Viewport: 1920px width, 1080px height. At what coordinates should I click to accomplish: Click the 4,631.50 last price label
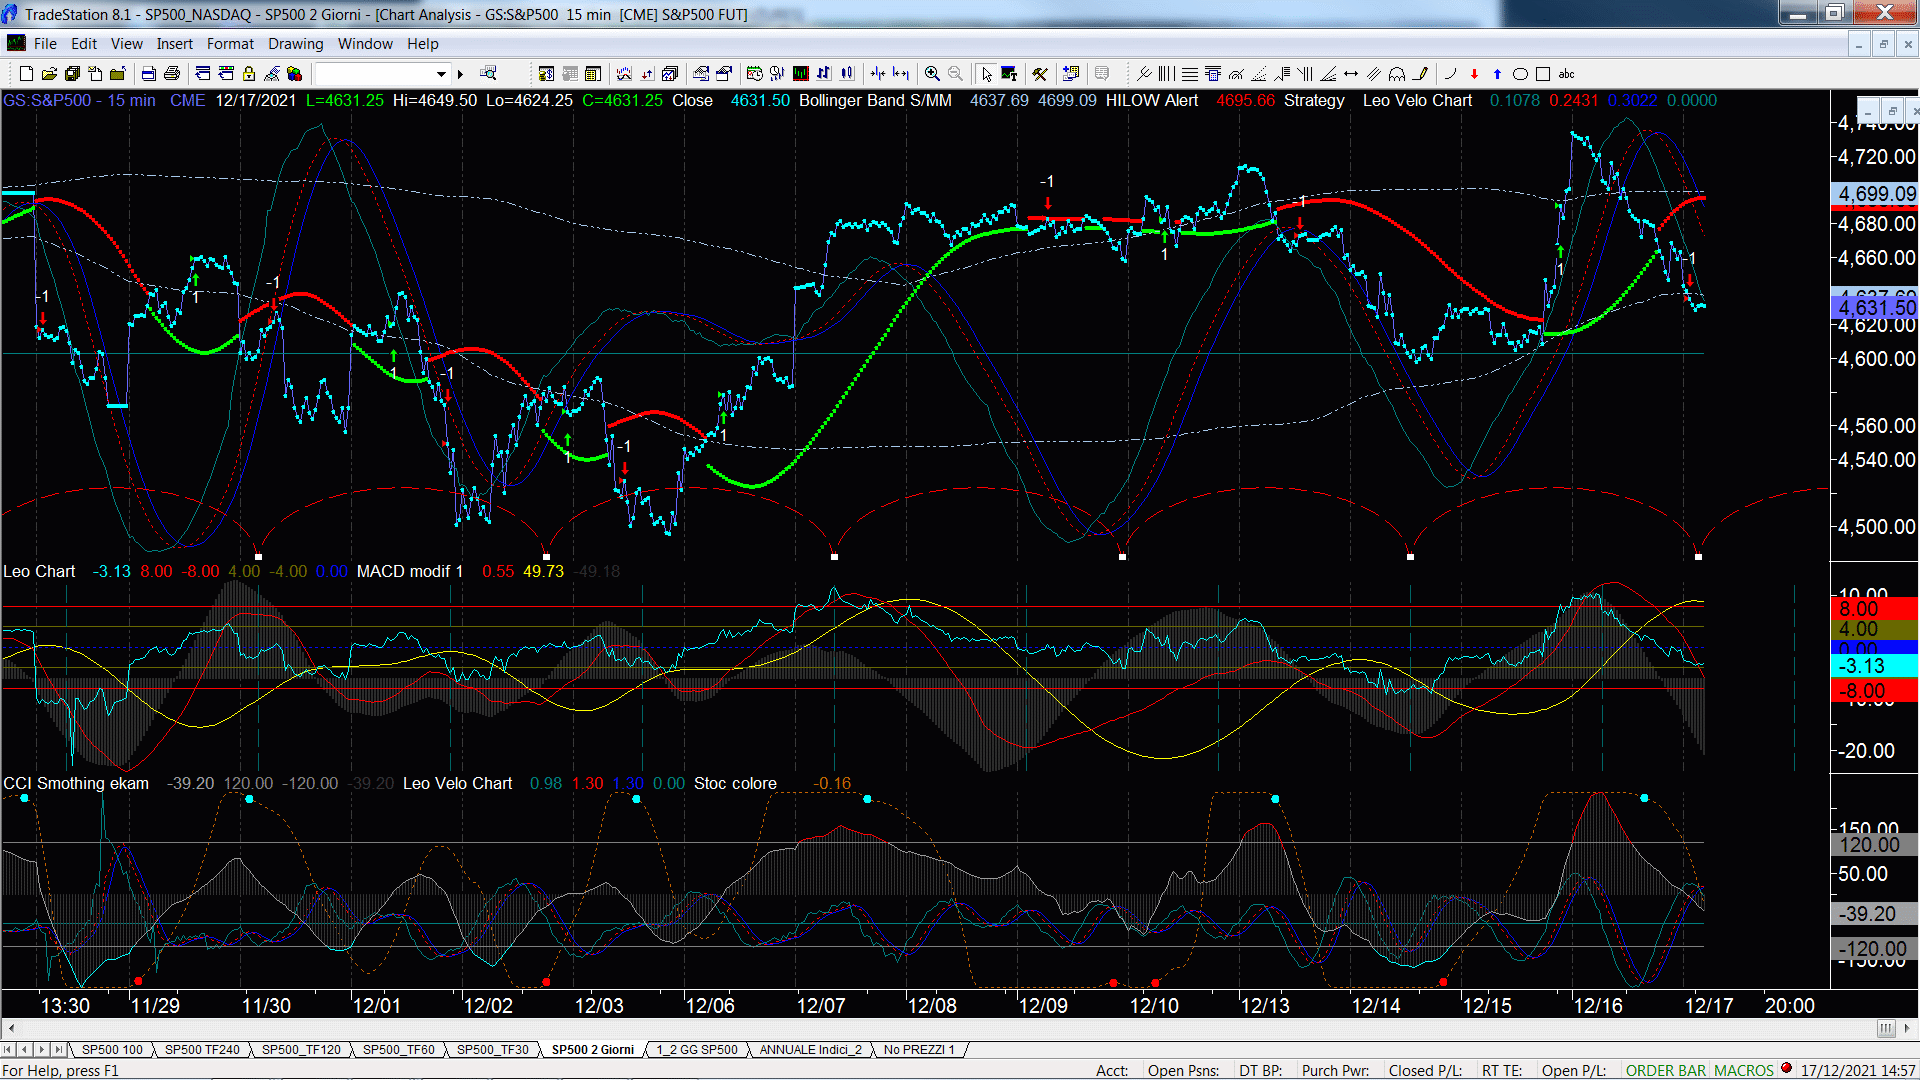pos(1875,308)
